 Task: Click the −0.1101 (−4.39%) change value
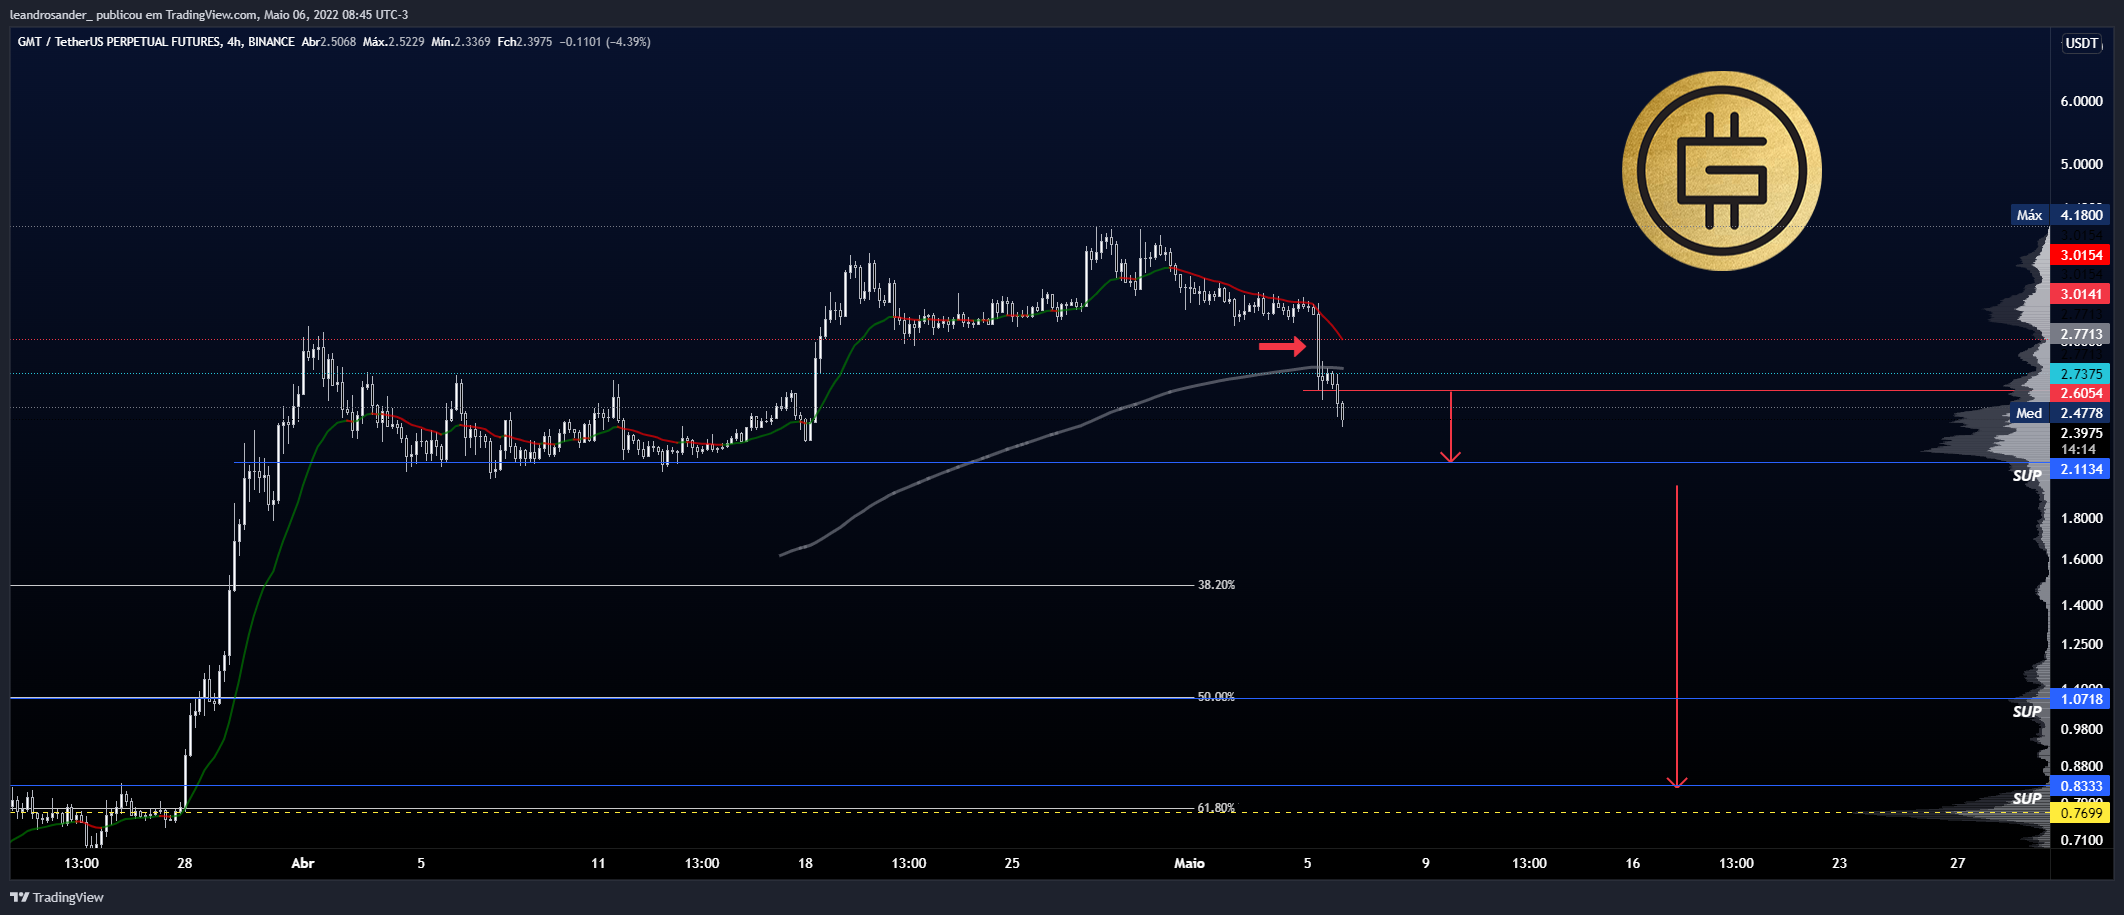coord(605,42)
